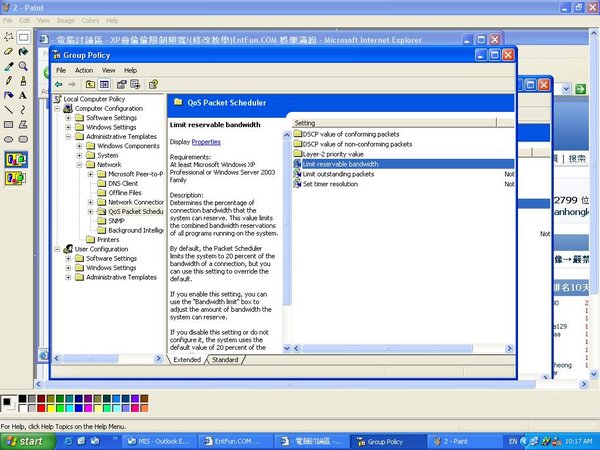Click the Forward arrow in Group Policy toolbar
This screenshot has width=600, height=450.
[x=72, y=84]
